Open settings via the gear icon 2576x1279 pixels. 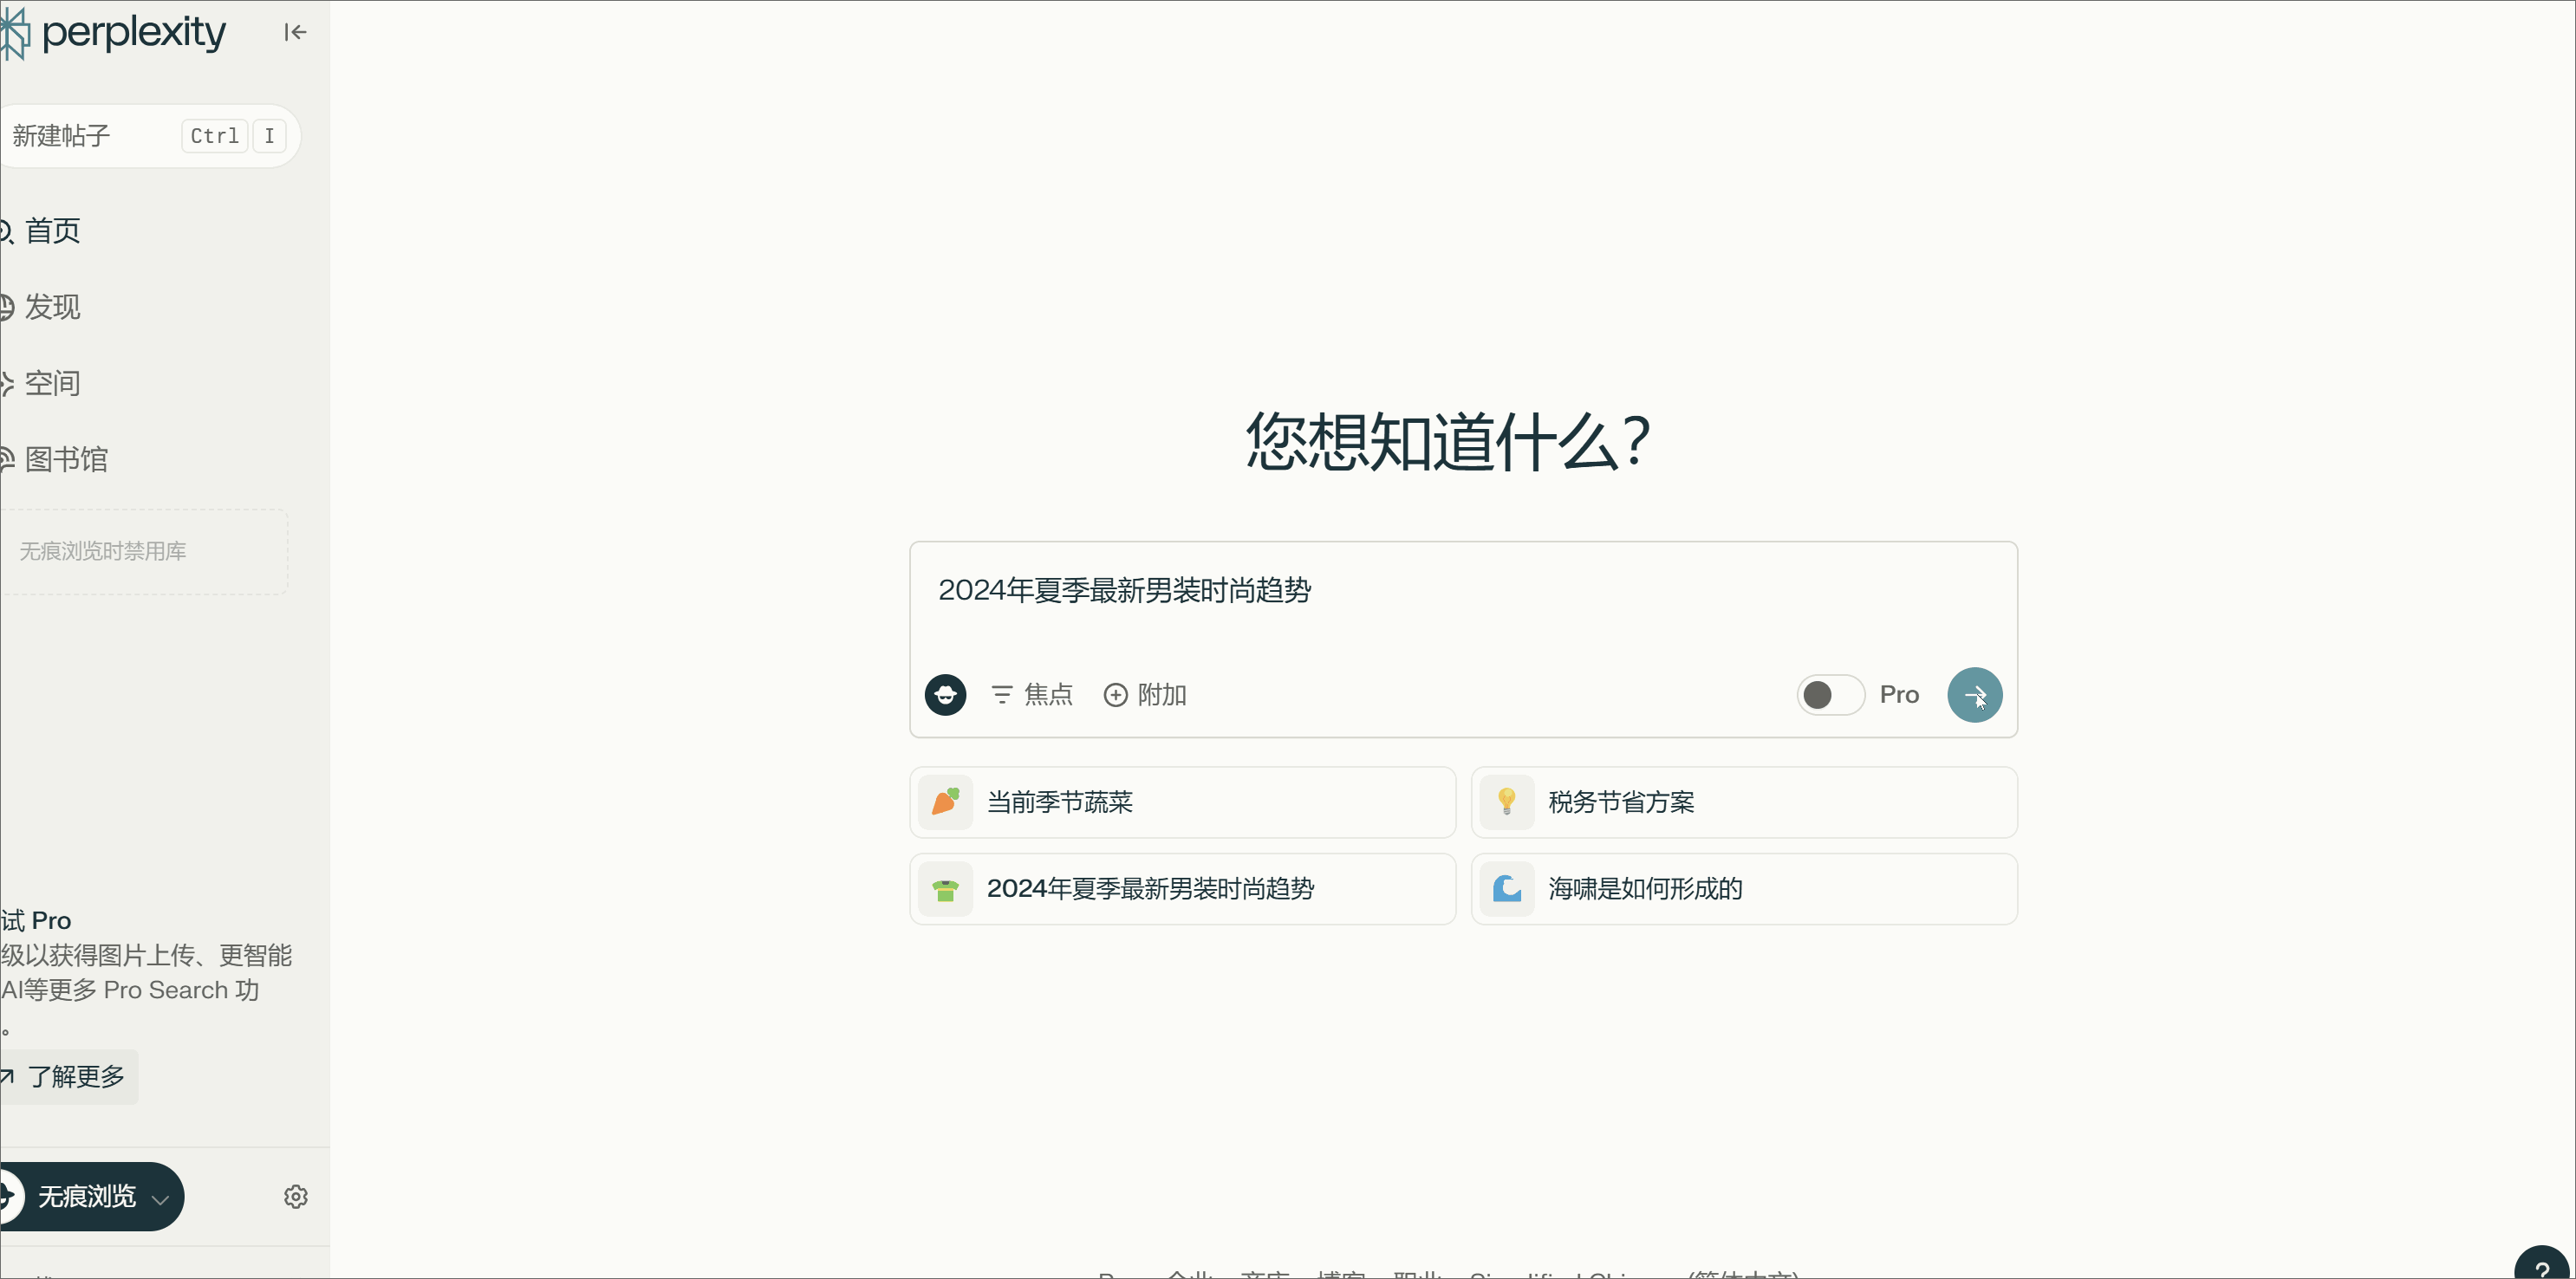tap(295, 1196)
